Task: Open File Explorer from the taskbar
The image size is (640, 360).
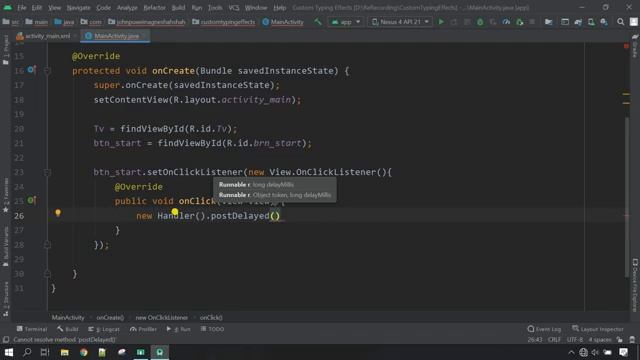Action: (64, 352)
